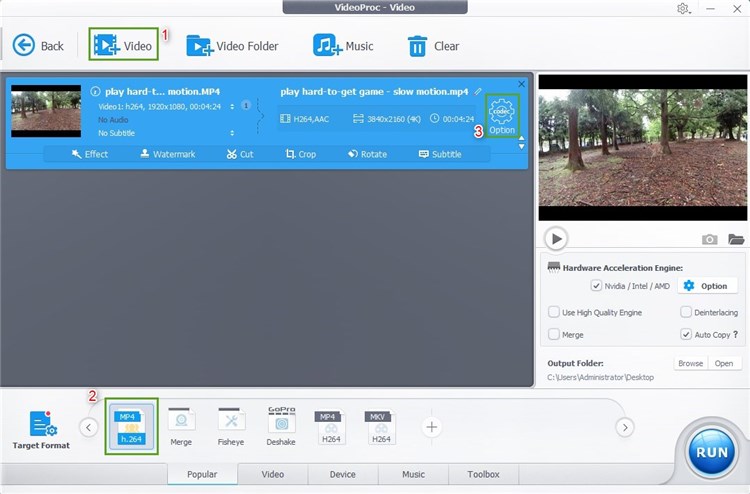Play the preview video

556,238
